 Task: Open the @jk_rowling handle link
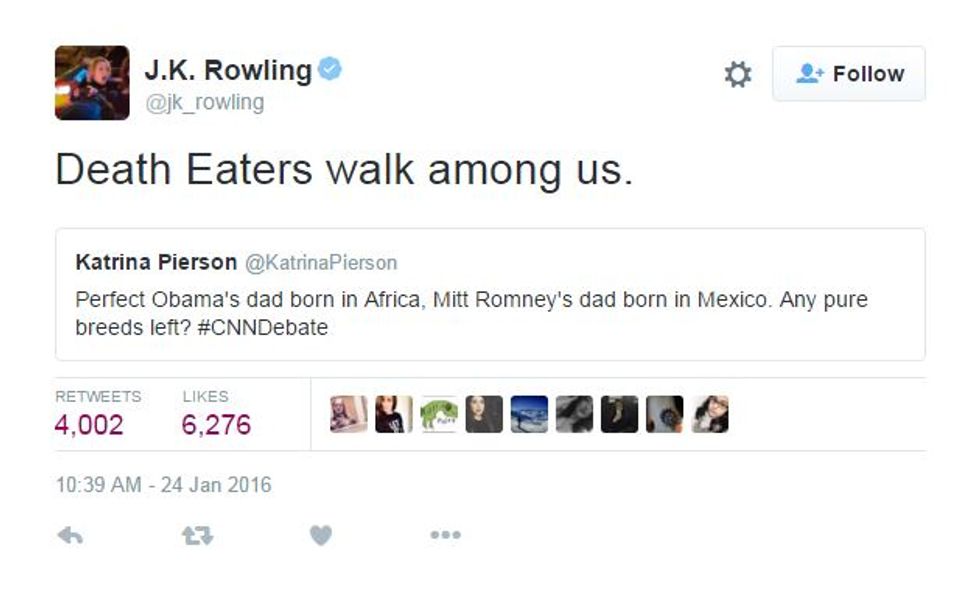(205, 103)
